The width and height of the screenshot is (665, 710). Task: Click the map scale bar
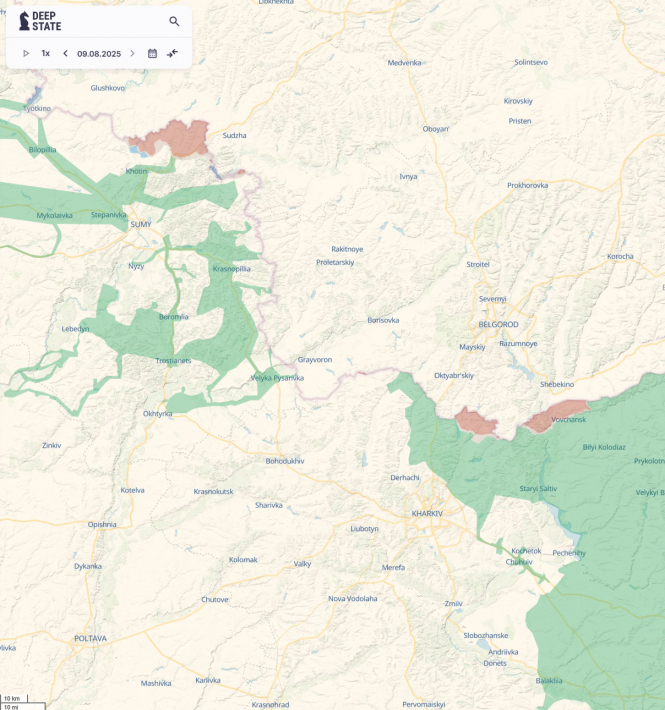pos(23,702)
